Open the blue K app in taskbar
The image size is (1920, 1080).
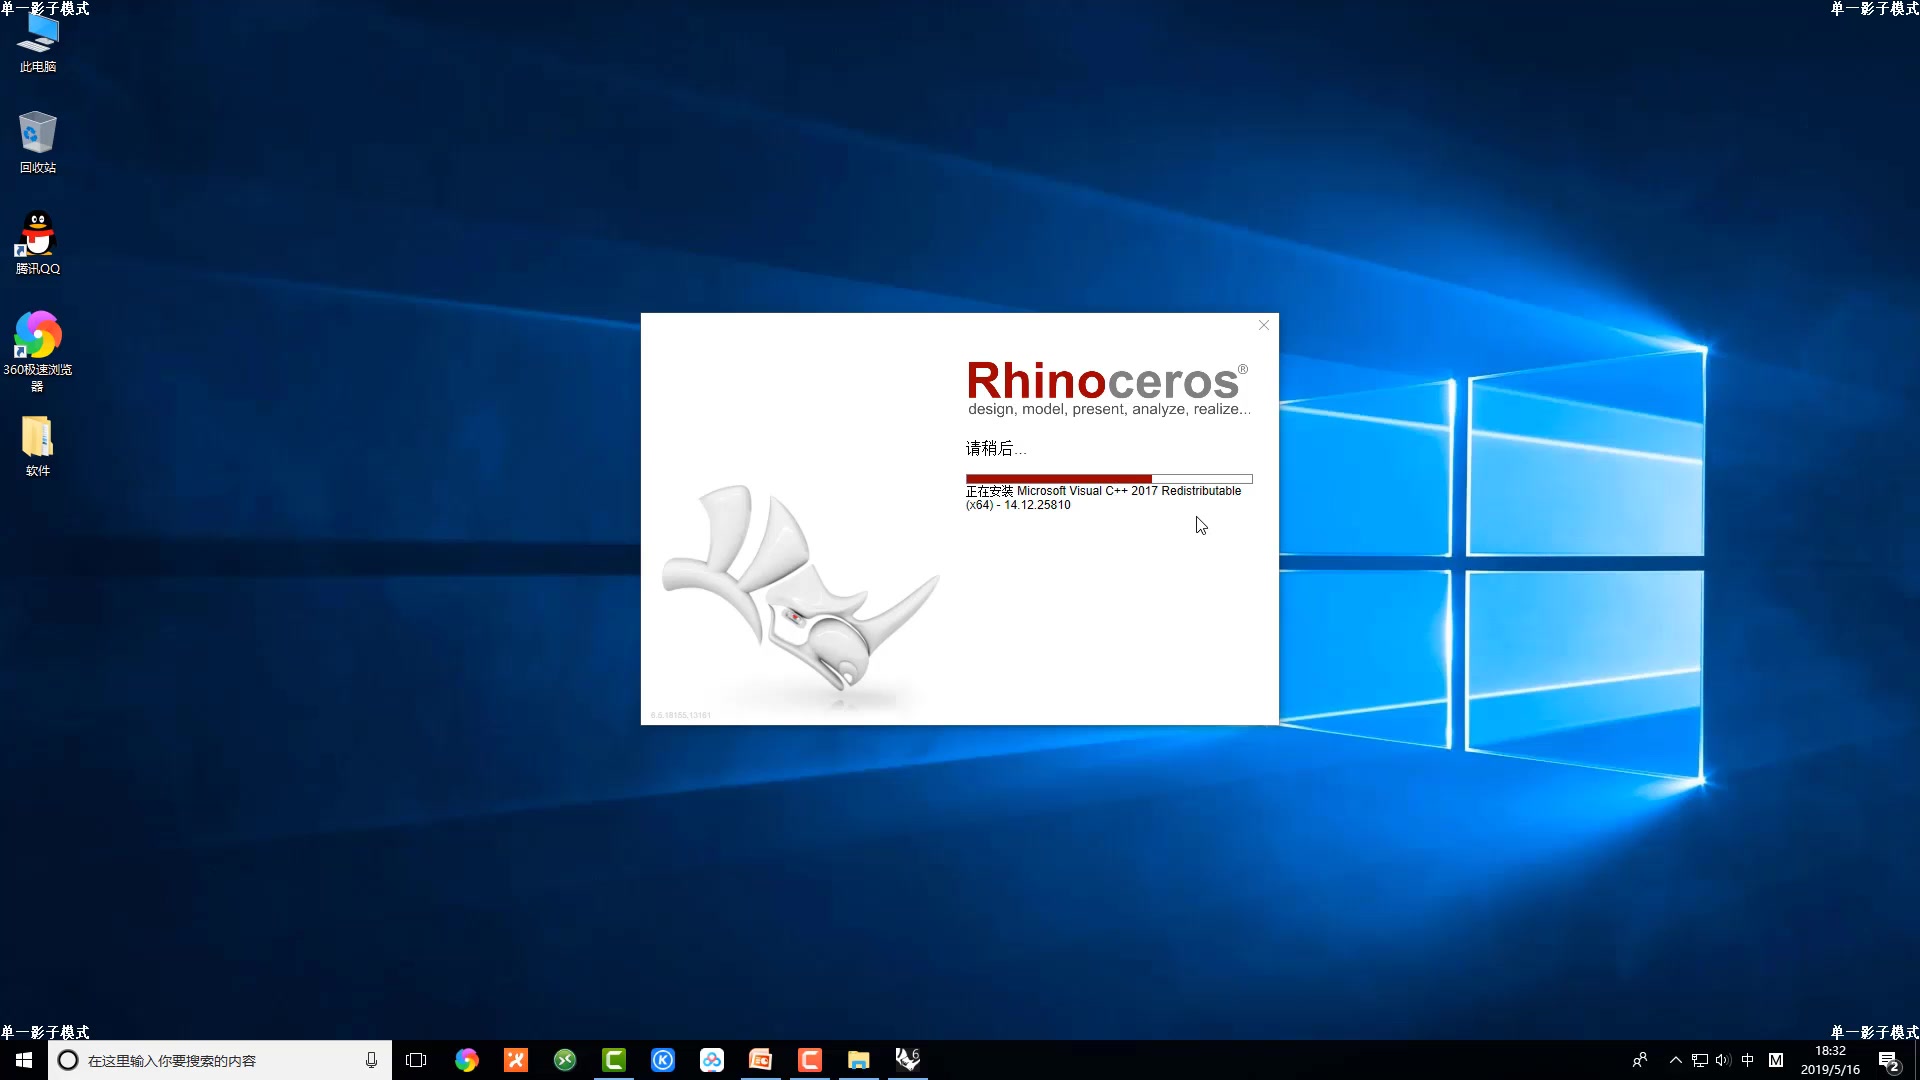click(x=663, y=1060)
